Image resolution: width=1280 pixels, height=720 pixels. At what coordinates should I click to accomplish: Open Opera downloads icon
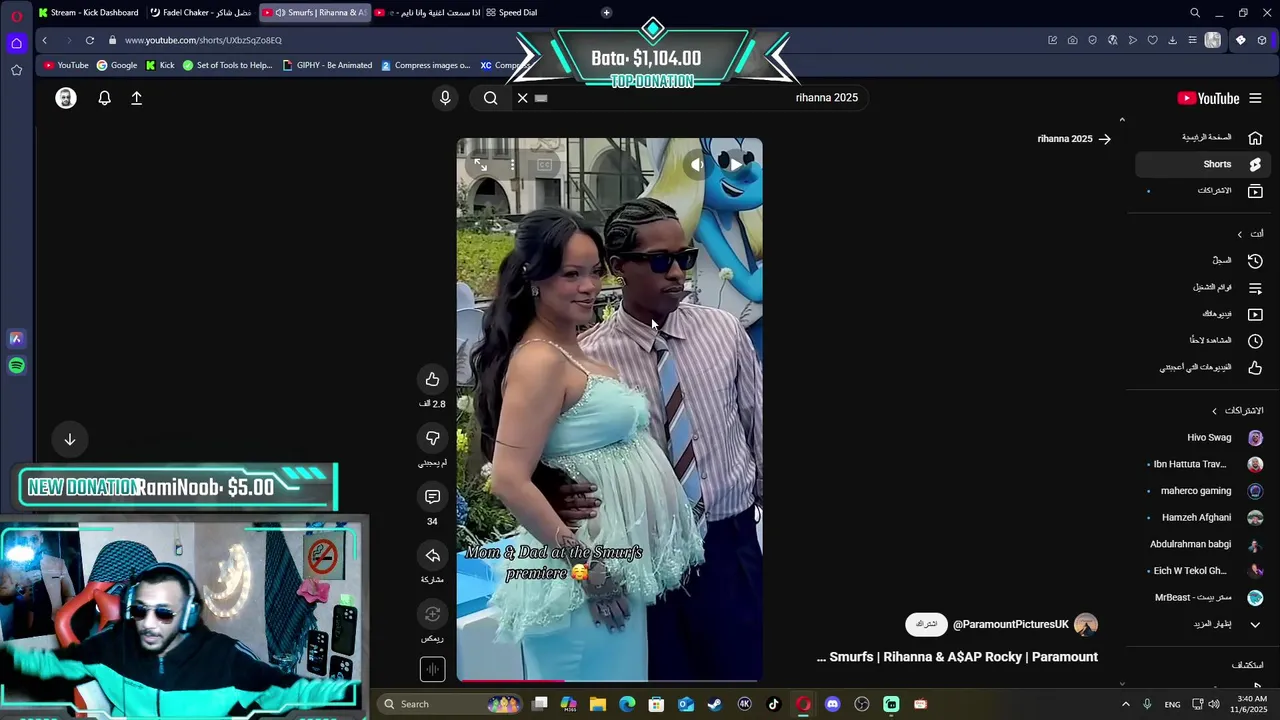point(1172,40)
